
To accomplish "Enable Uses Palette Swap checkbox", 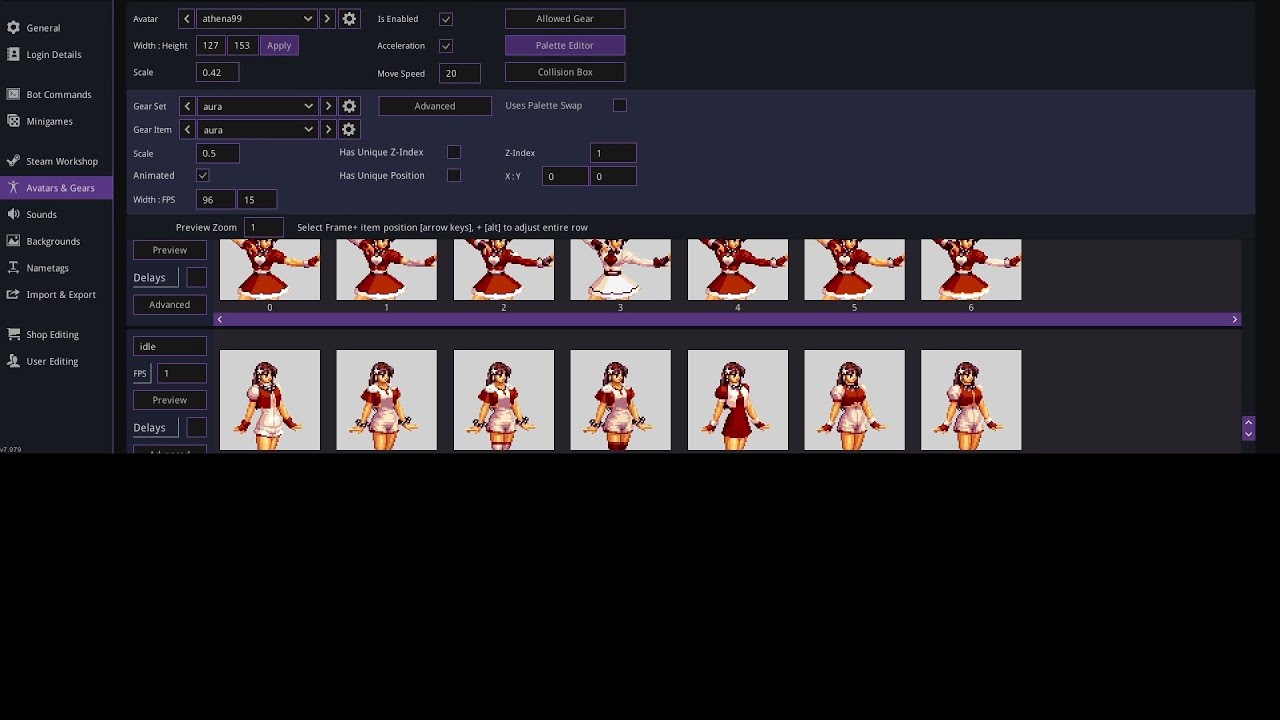I will [620, 105].
